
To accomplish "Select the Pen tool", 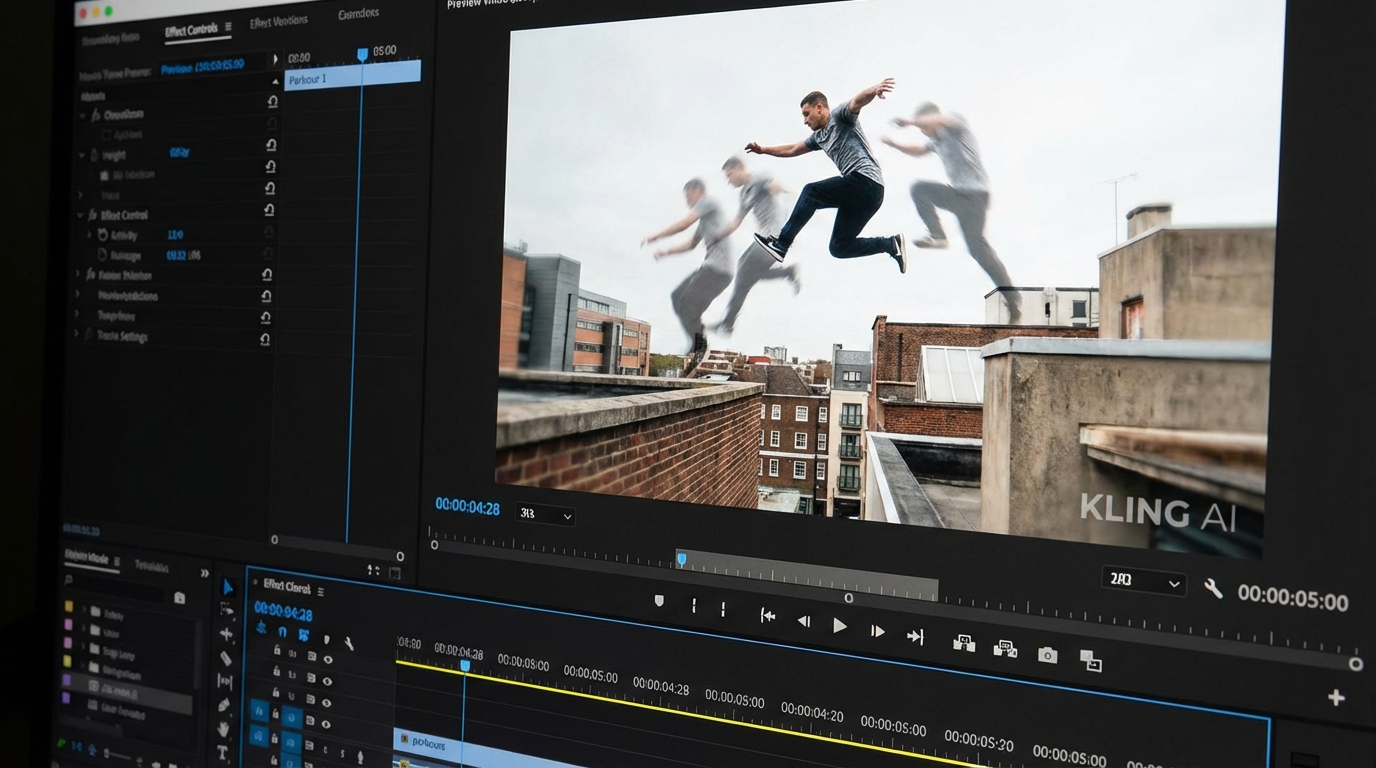I will (224, 705).
